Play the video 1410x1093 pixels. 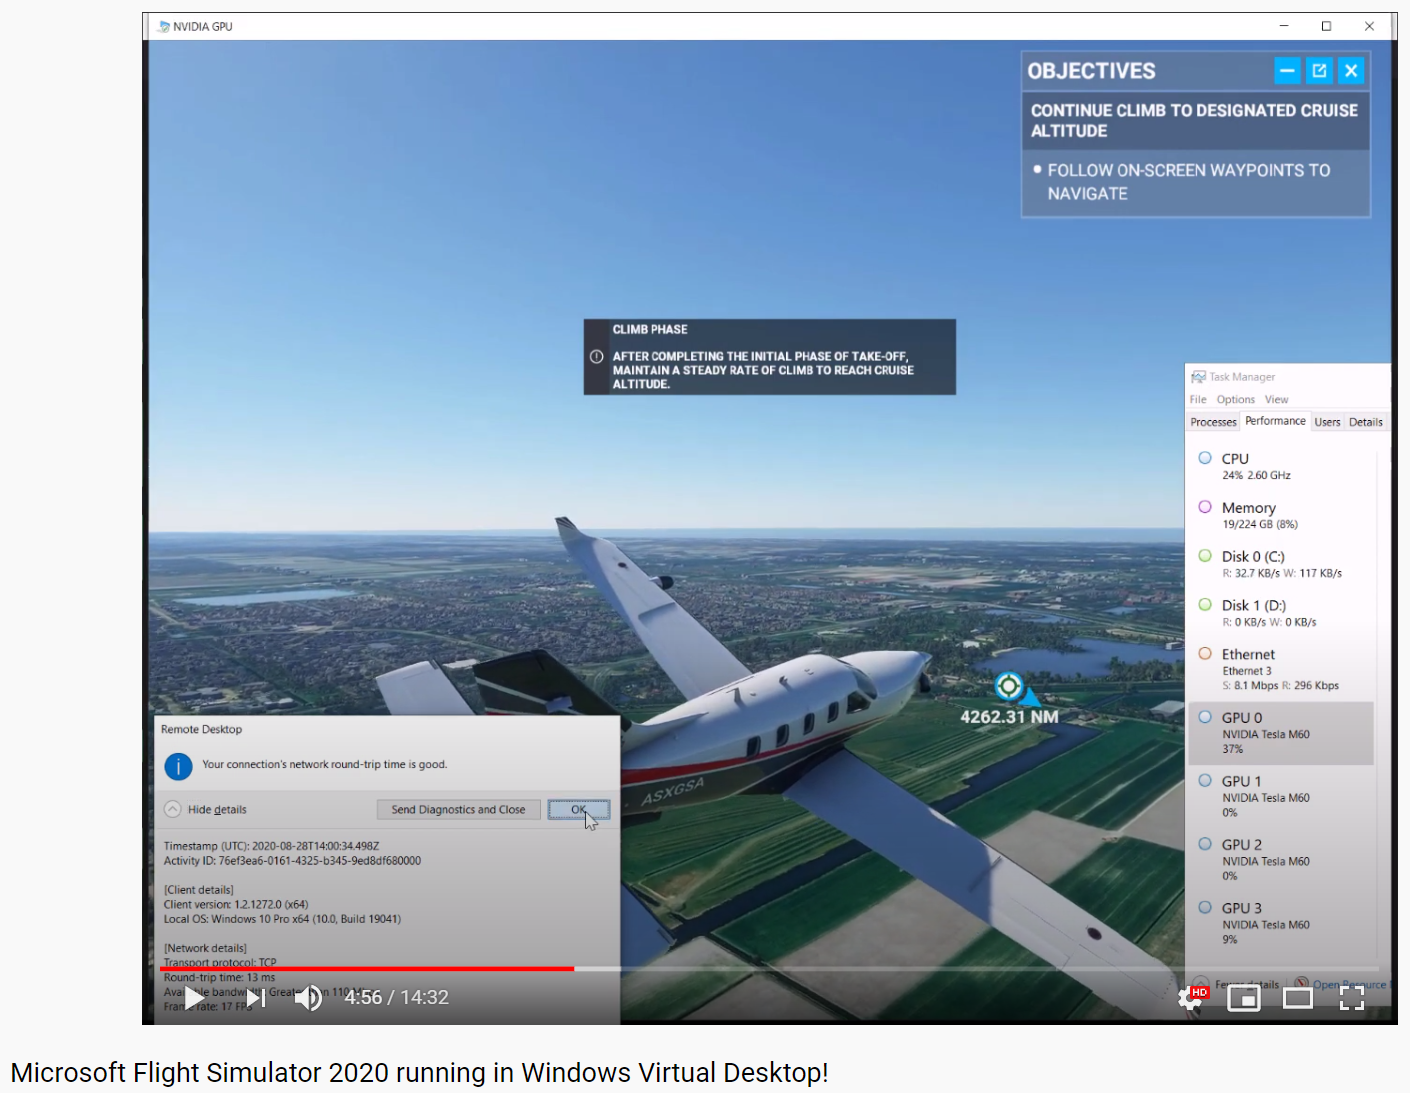[195, 997]
